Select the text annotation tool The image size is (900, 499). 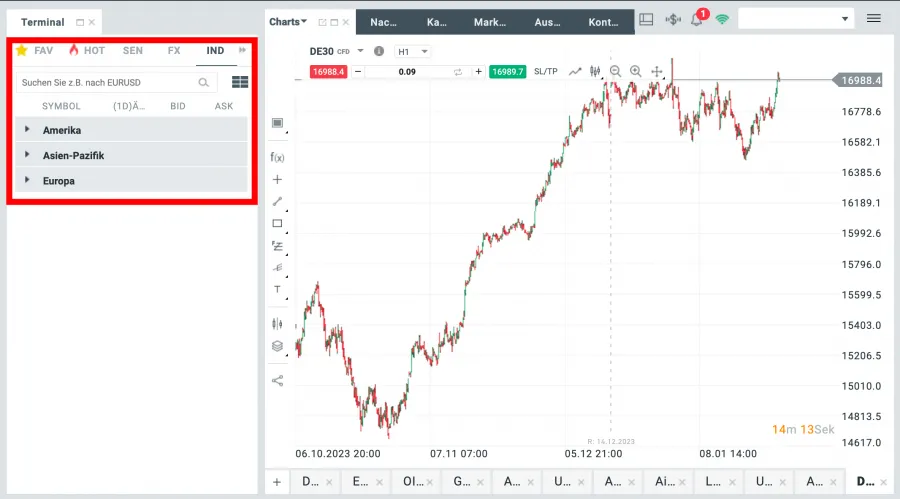click(x=278, y=290)
